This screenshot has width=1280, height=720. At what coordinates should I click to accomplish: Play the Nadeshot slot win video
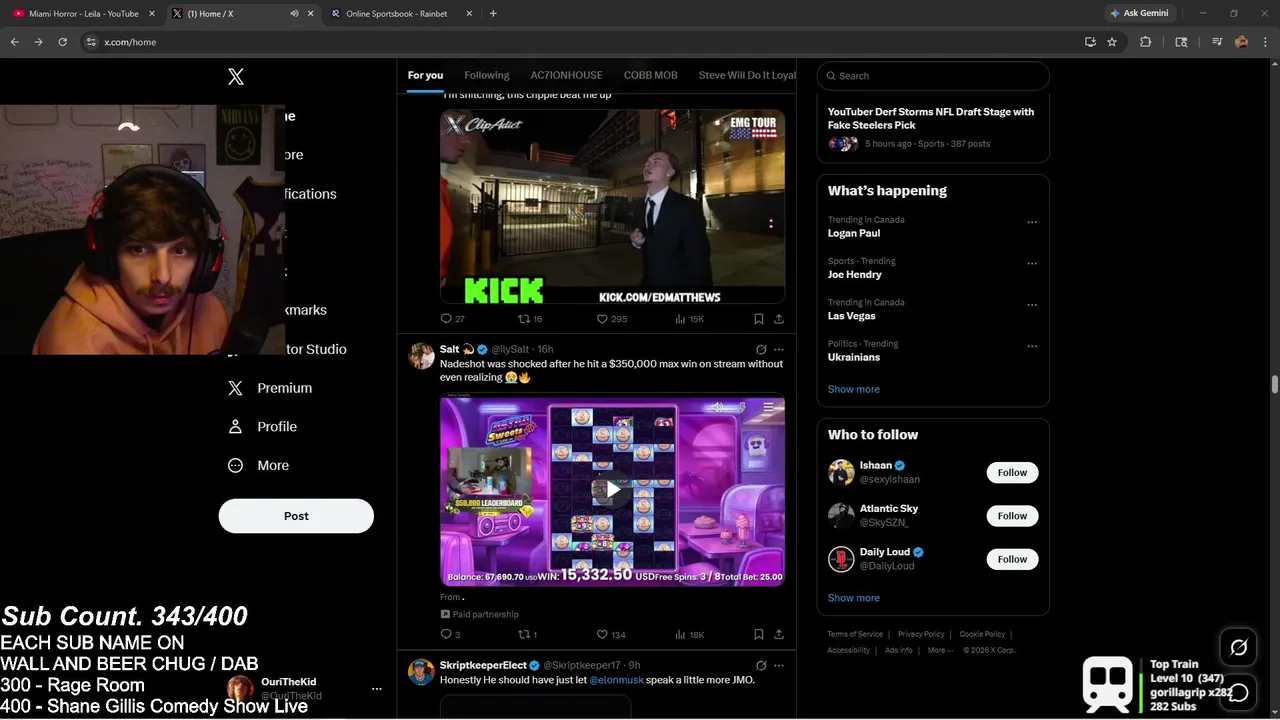(x=612, y=490)
